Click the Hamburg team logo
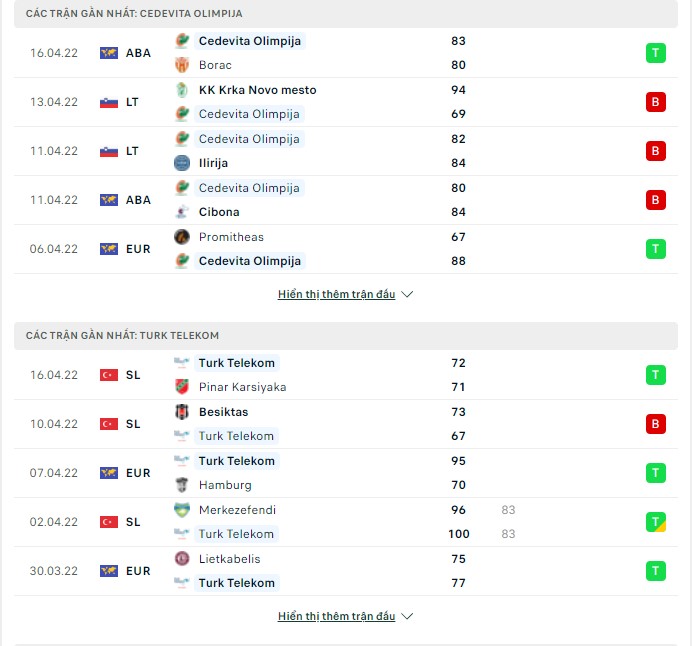The width and height of the screenshot is (692, 646). pyautogui.click(x=182, y=485)
